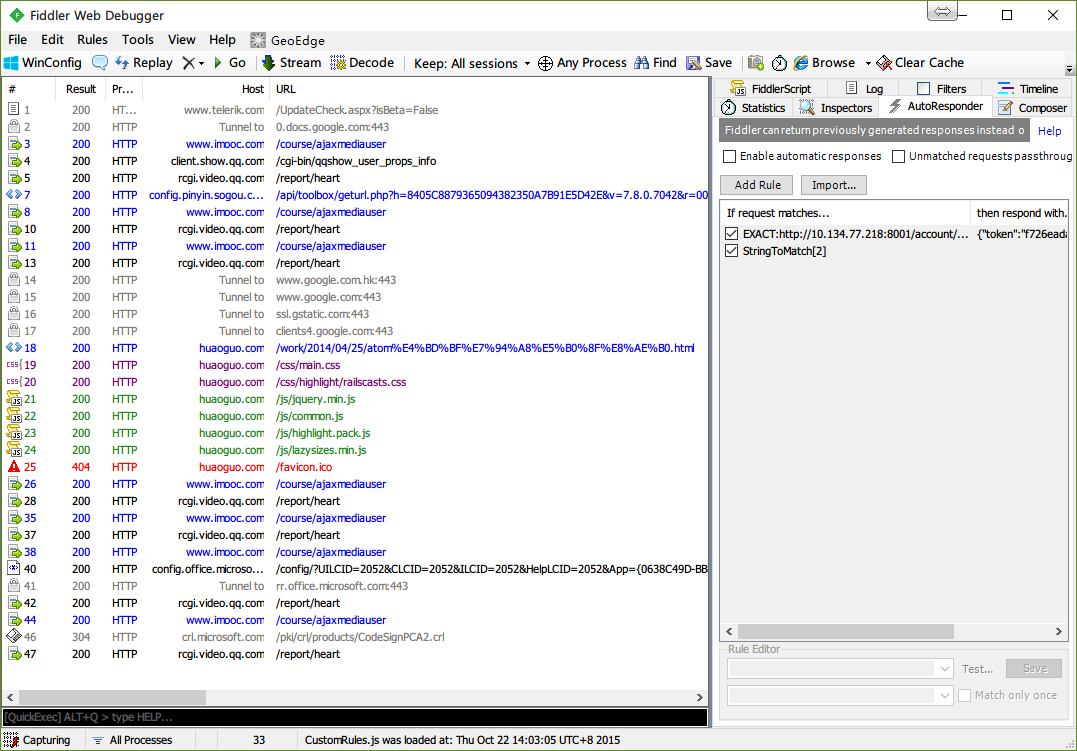
Task: Open Keep: All sessions dropdown
Action: click(x=473, y=63)
